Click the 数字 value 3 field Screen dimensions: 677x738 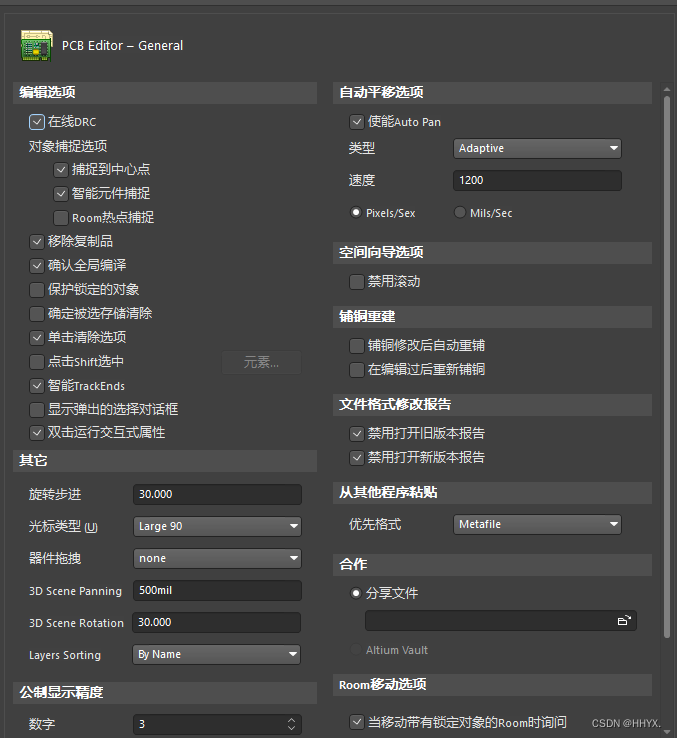pos(217,724)
